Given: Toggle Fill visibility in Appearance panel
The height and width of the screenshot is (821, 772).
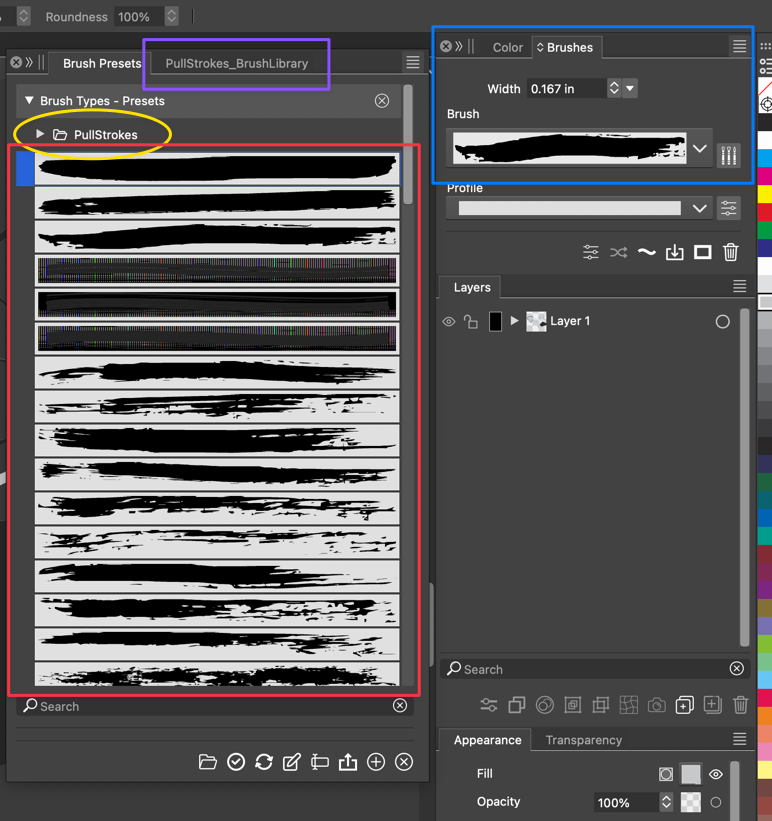Looking at the screenshot, I should coord(716,774).
